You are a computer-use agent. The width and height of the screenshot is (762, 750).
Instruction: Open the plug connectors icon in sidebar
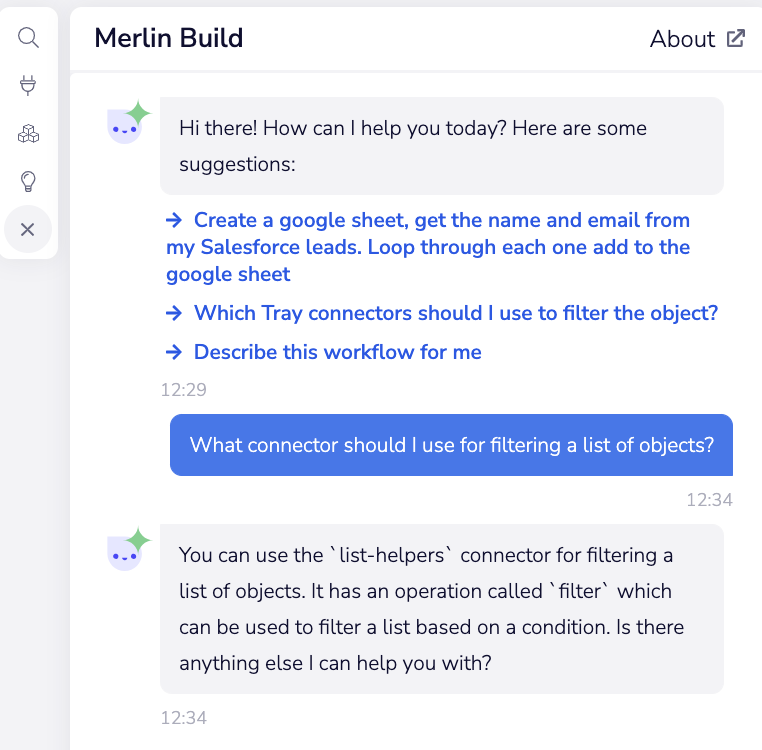(x=28, y=86)
